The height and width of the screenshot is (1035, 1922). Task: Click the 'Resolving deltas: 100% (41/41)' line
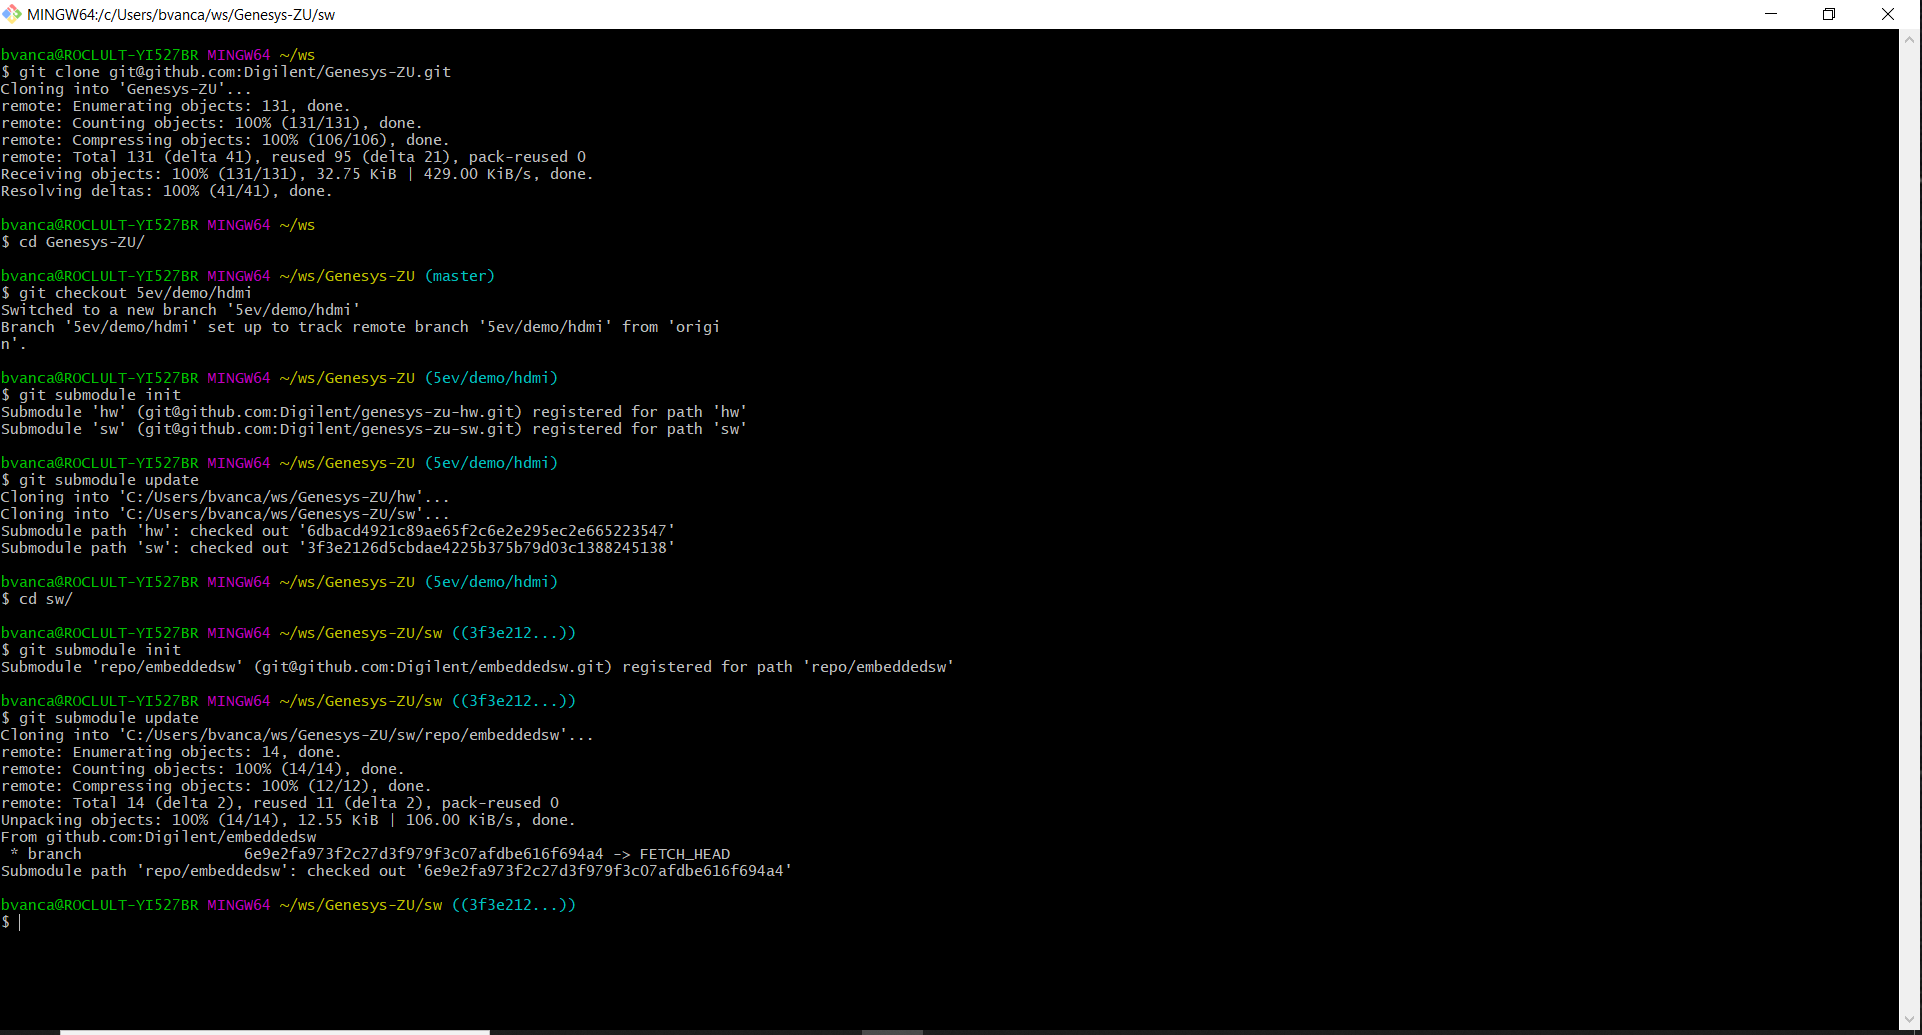click(x=167, y=191)
